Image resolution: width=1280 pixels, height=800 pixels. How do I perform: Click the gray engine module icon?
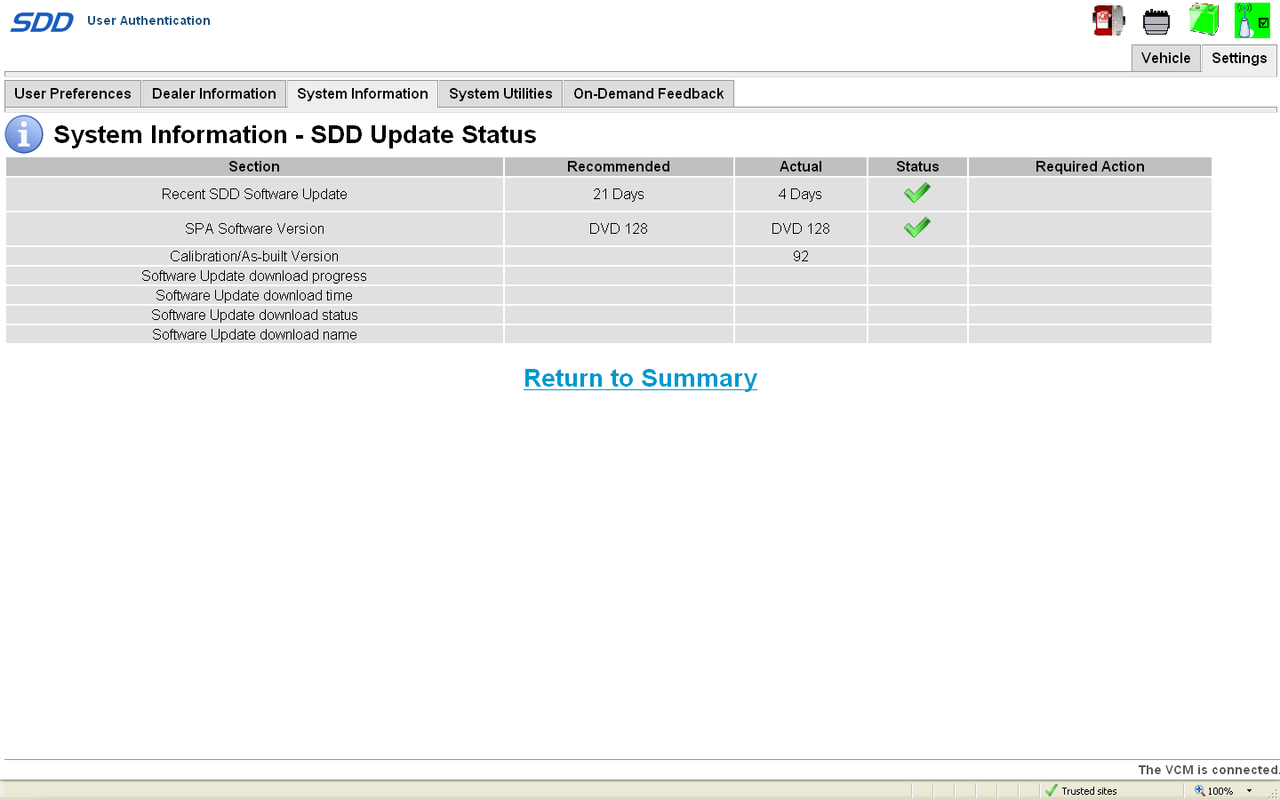click(x=1156, y=20)
